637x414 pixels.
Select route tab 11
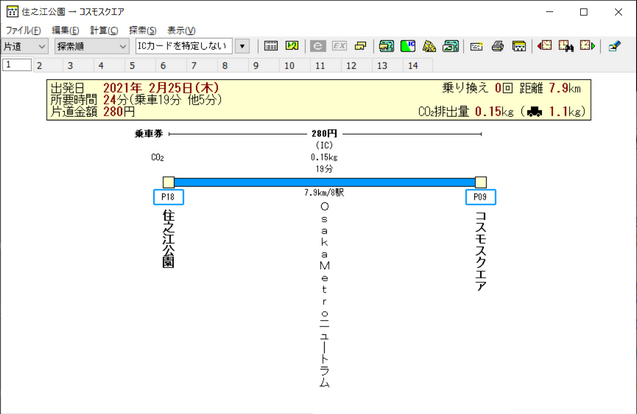[325, 65]
